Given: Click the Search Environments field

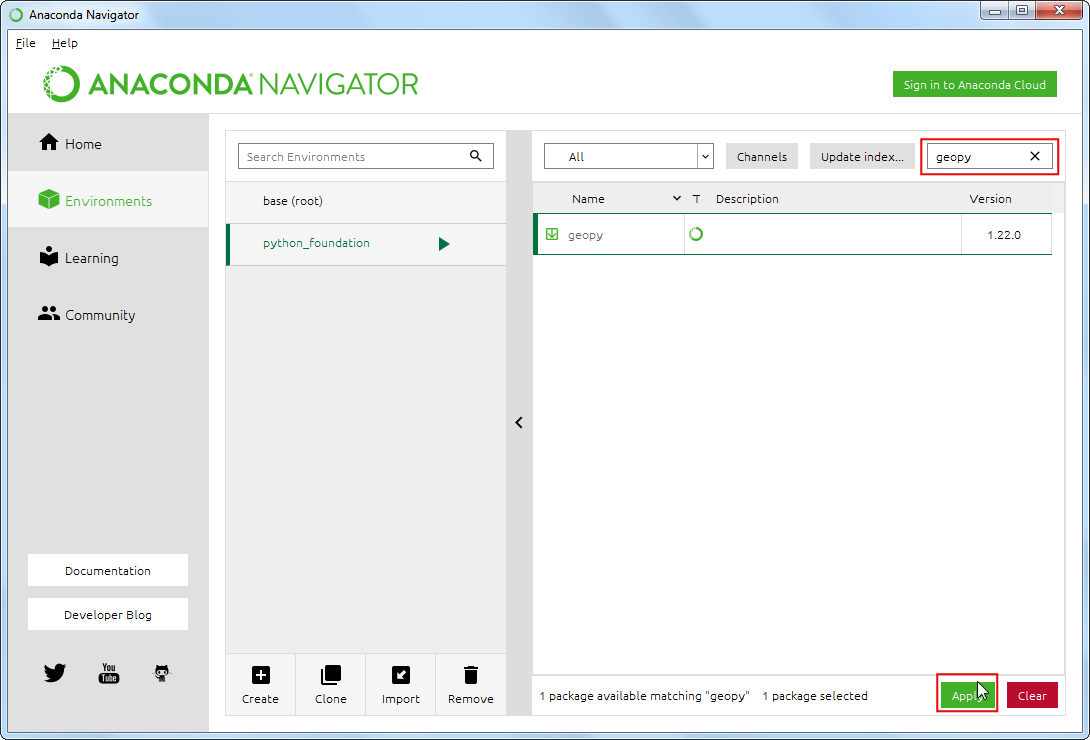Looking at the screenshot, I should pyautogui.click(x=366, y=156).
